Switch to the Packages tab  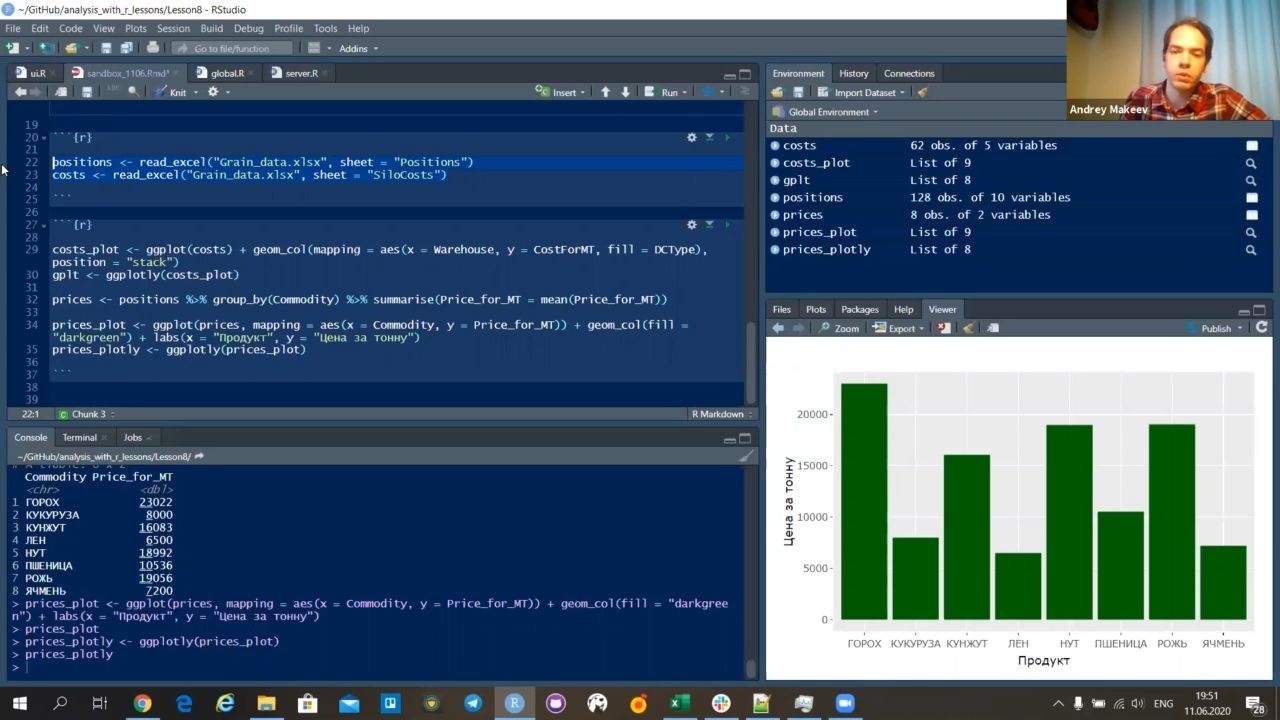pyautogui.click(x=859, y=309)
